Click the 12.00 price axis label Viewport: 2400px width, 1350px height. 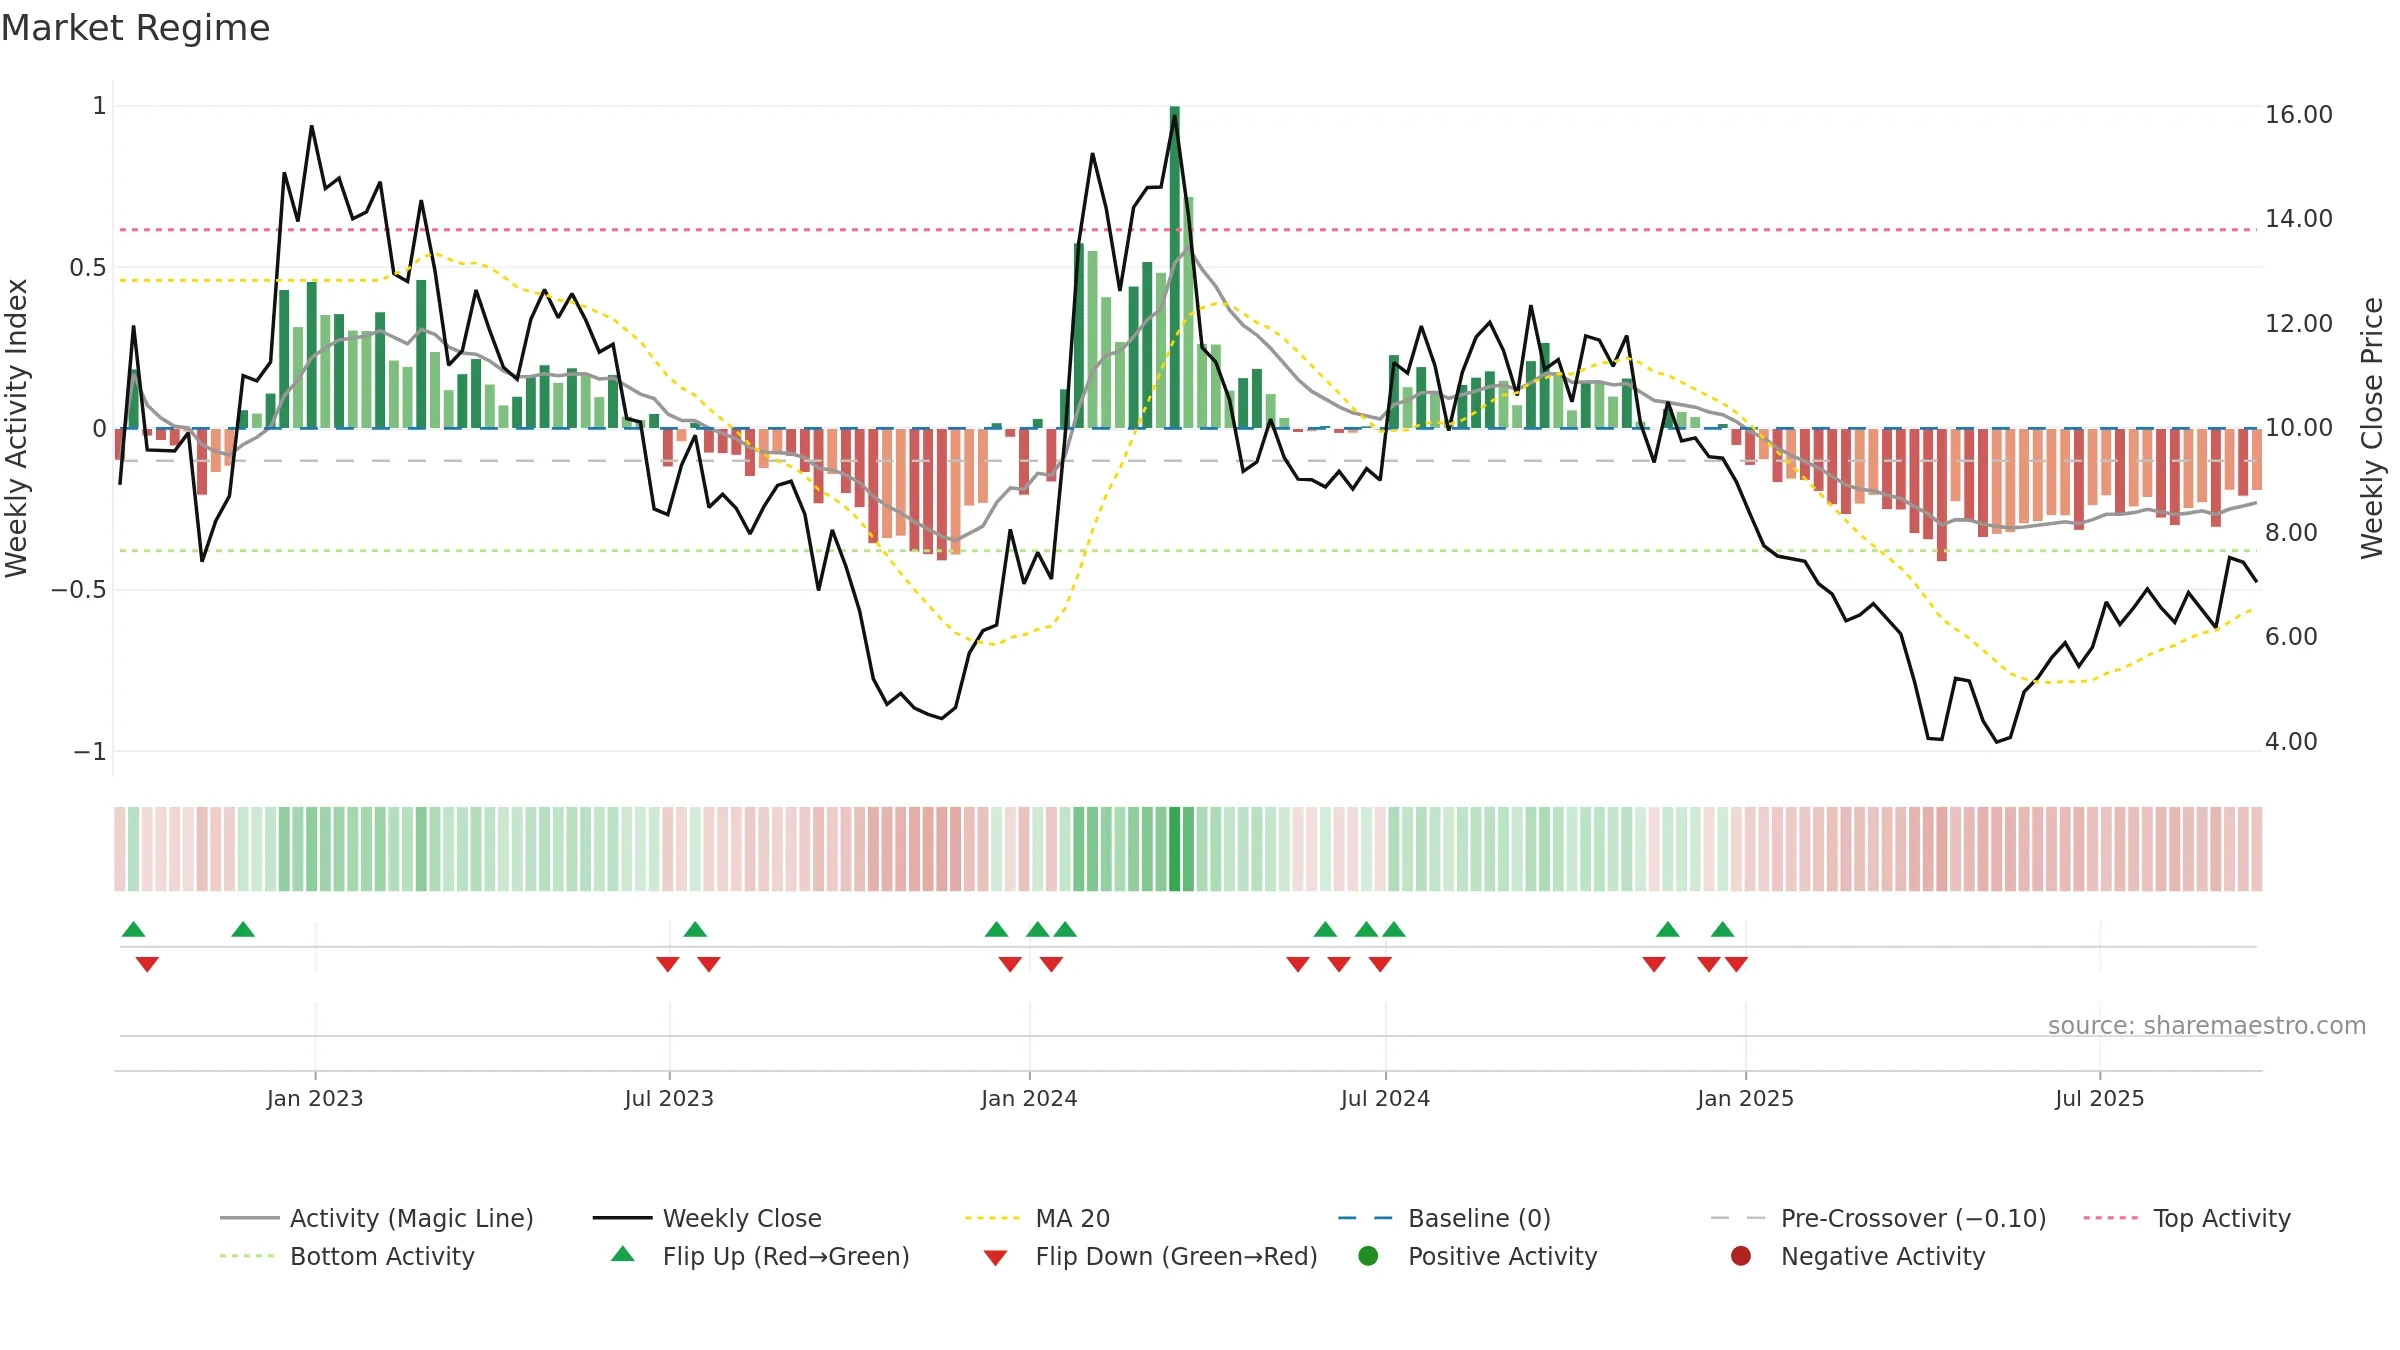click(2298, 324)
